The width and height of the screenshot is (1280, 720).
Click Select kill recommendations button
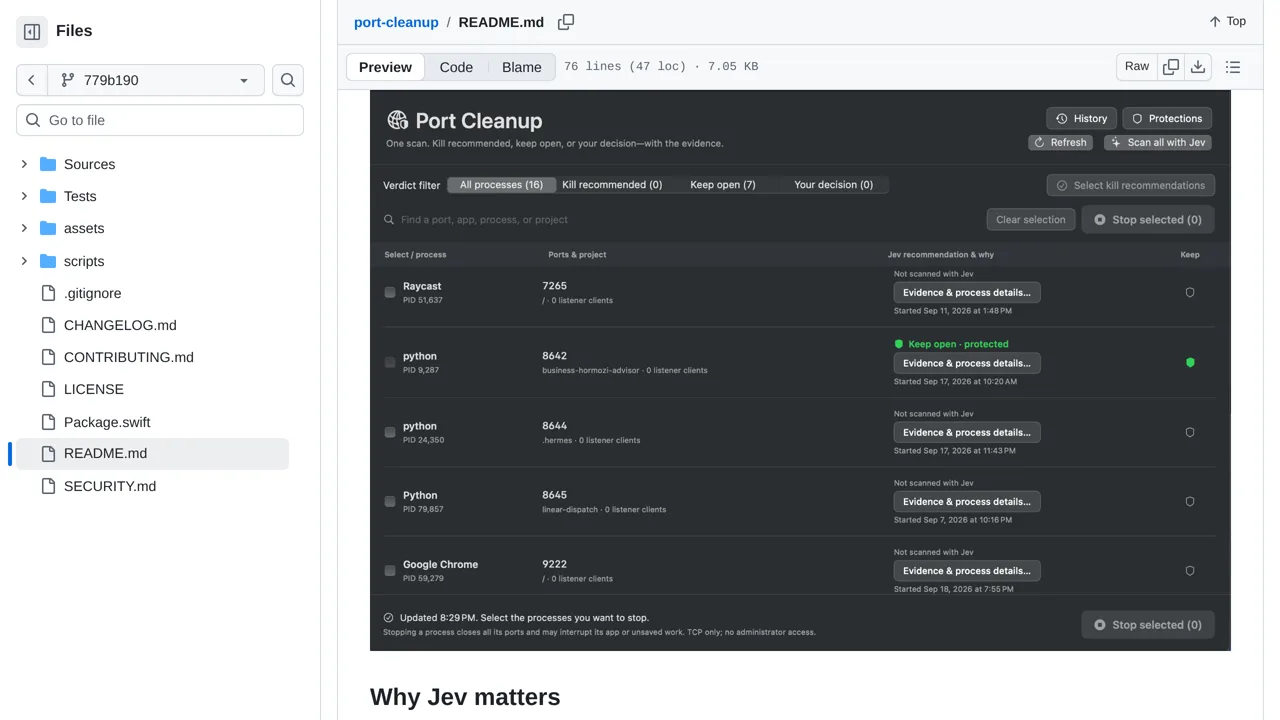(x=1131, y=185)
